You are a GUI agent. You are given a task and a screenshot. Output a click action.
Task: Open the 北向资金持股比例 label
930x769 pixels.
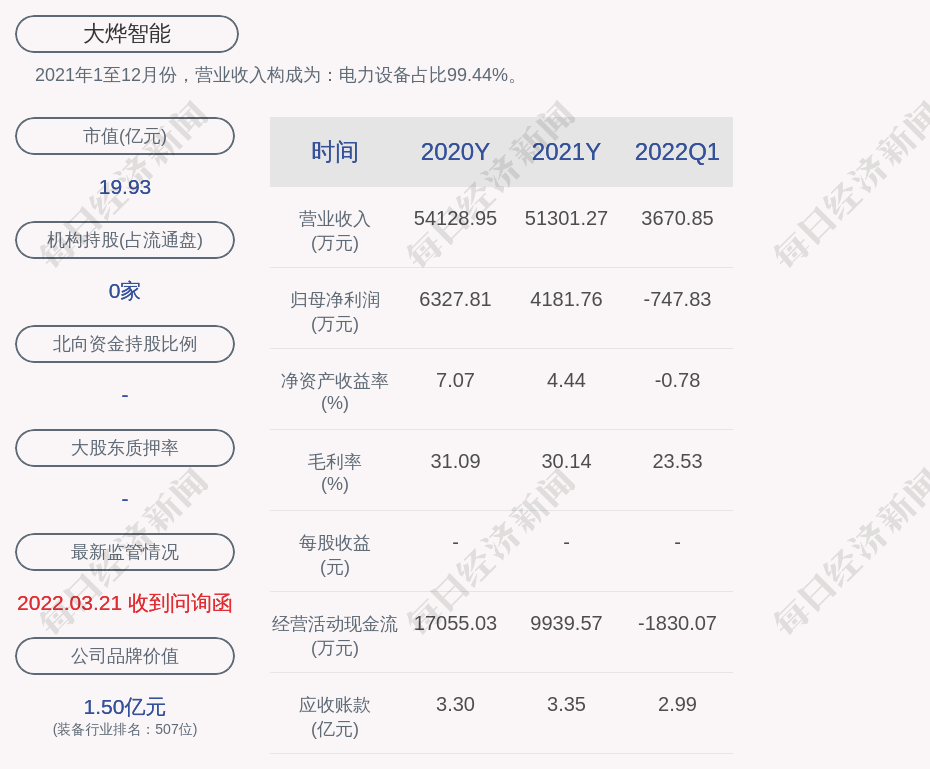(x=125, y=344)
